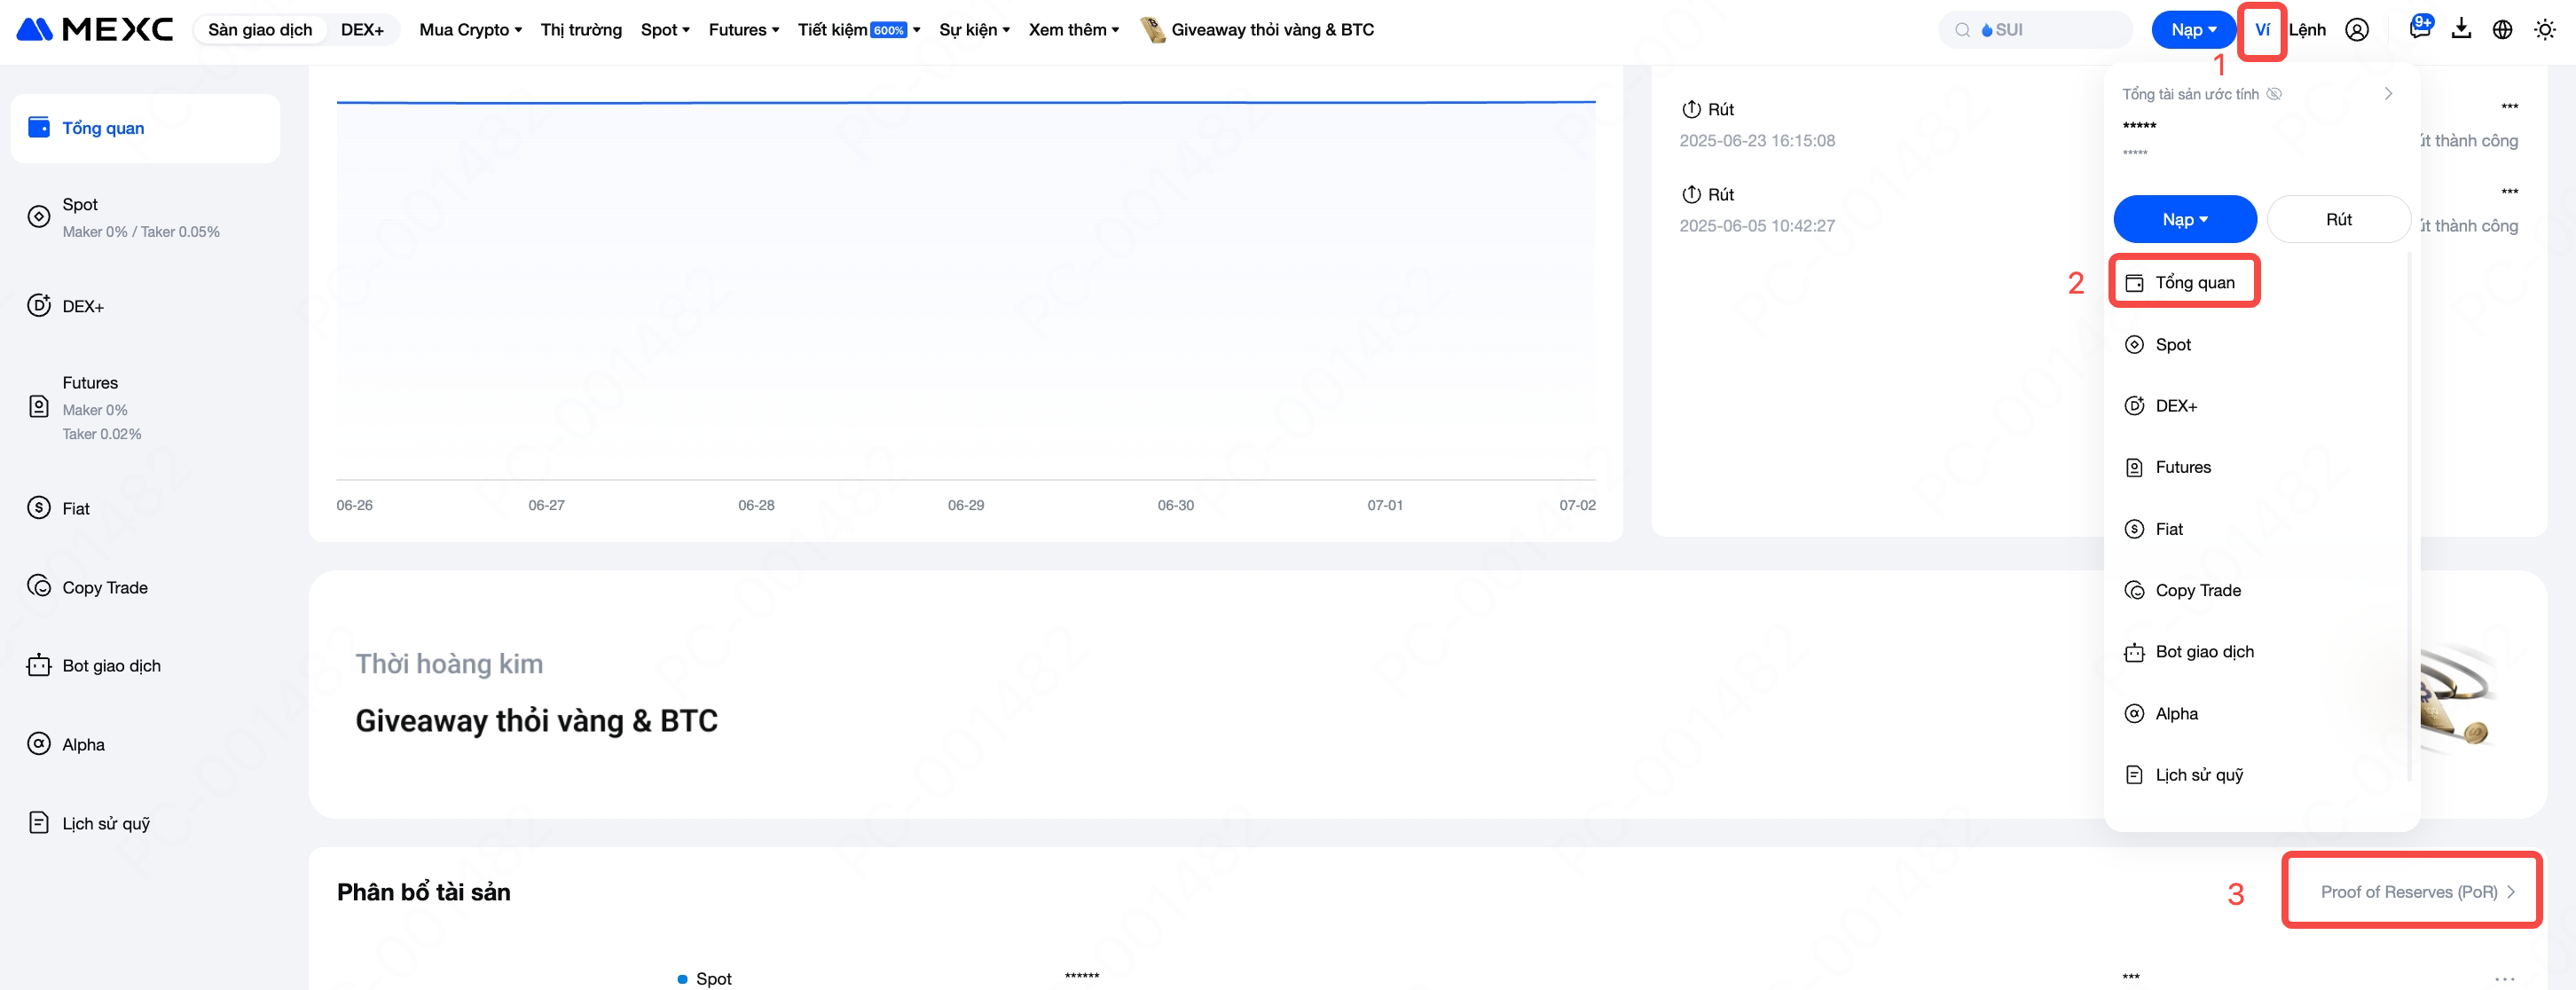
Task: Click Rút button in wallet panel
Action: (x=2338, y=219)
